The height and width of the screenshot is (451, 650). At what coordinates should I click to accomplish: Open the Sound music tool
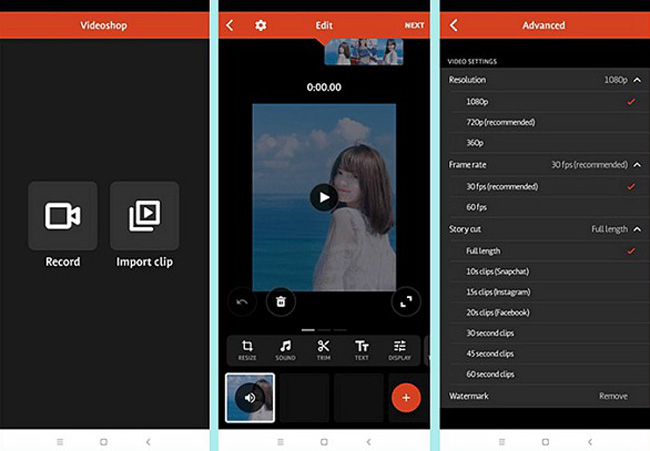[285, 350]
